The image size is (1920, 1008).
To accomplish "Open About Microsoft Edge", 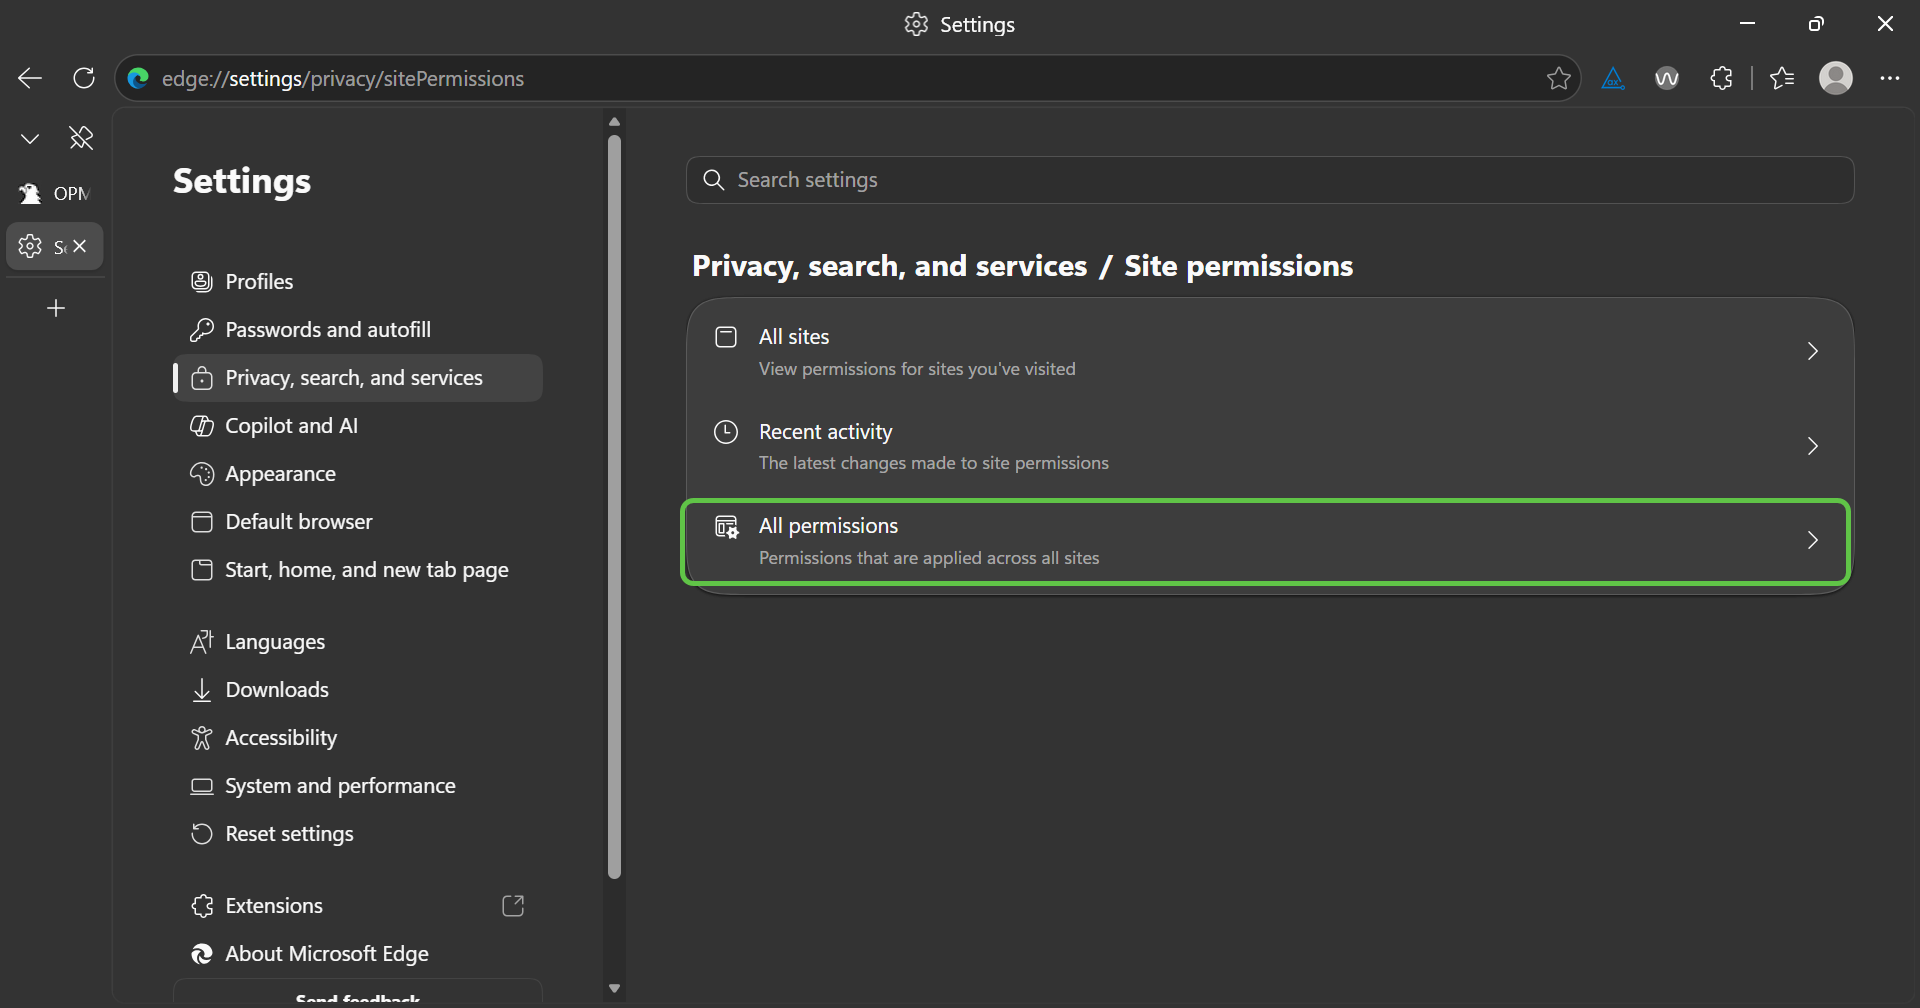I will (358, 954).
